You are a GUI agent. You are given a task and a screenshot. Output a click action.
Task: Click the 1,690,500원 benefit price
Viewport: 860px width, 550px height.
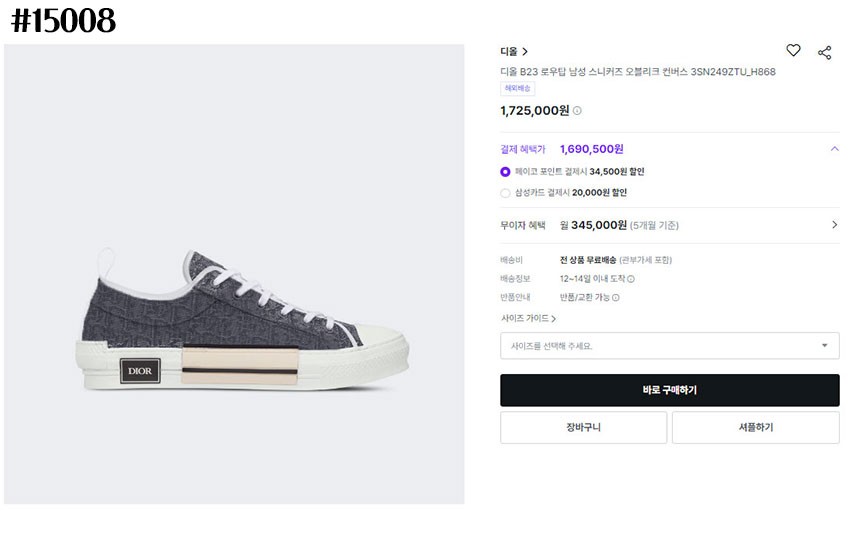click(x=591, y=149)
